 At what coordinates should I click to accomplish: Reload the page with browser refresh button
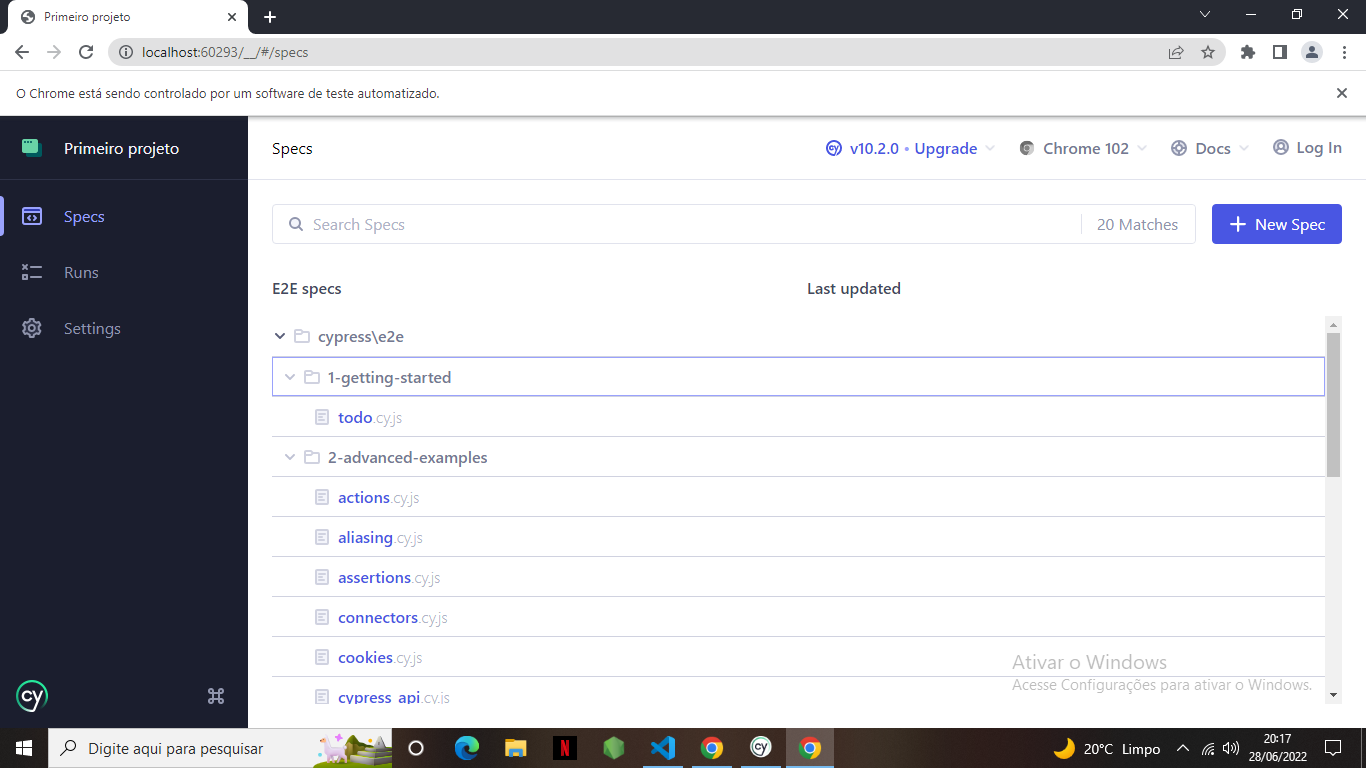[x=86, y=52]
